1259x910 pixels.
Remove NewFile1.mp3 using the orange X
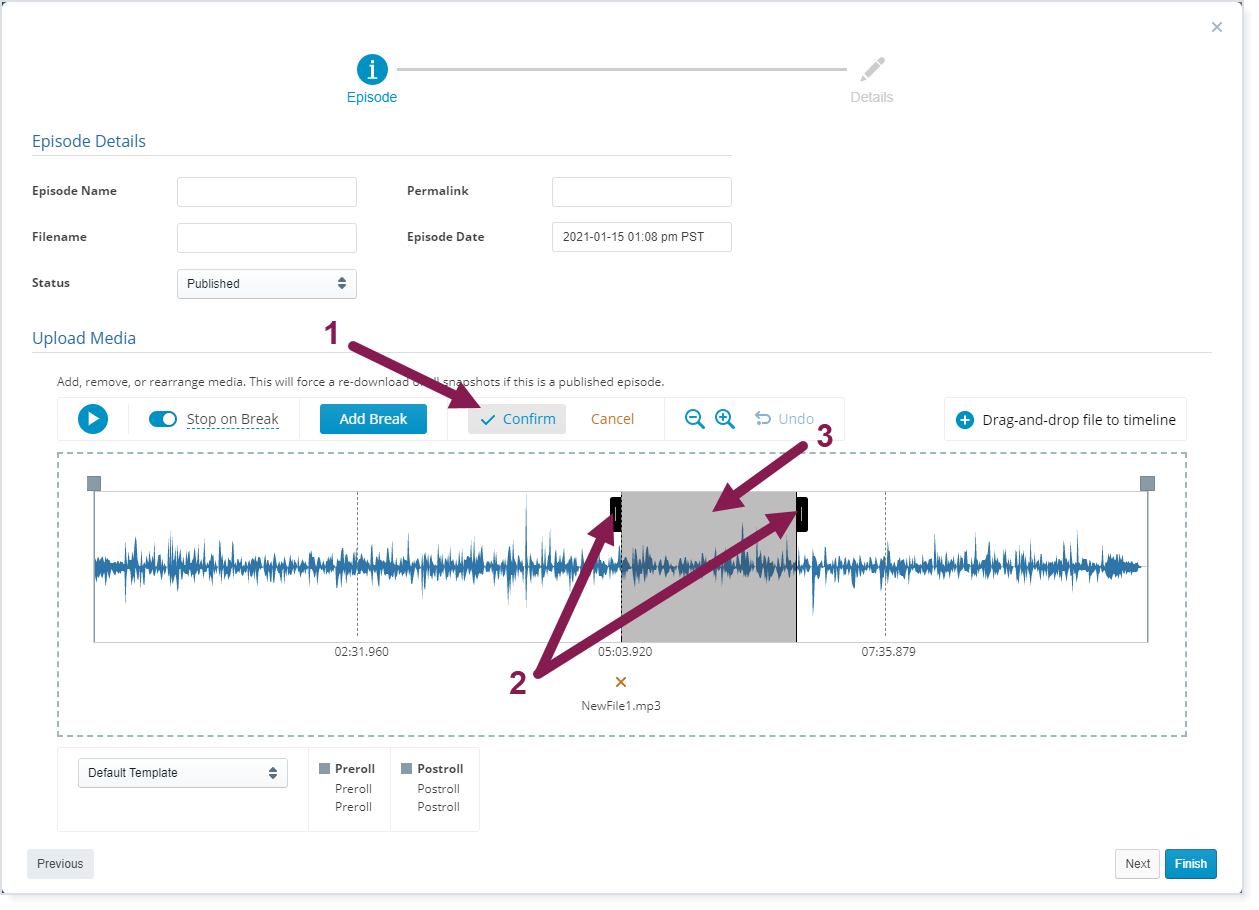[x=621, y=682]
